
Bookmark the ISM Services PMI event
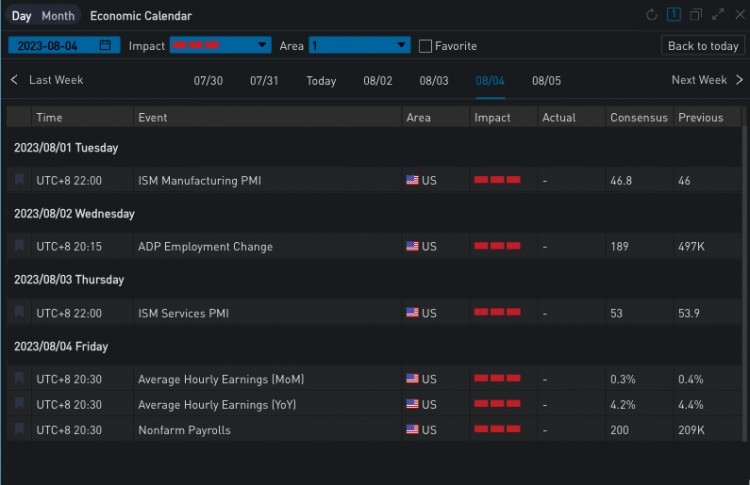click(19, 312)
